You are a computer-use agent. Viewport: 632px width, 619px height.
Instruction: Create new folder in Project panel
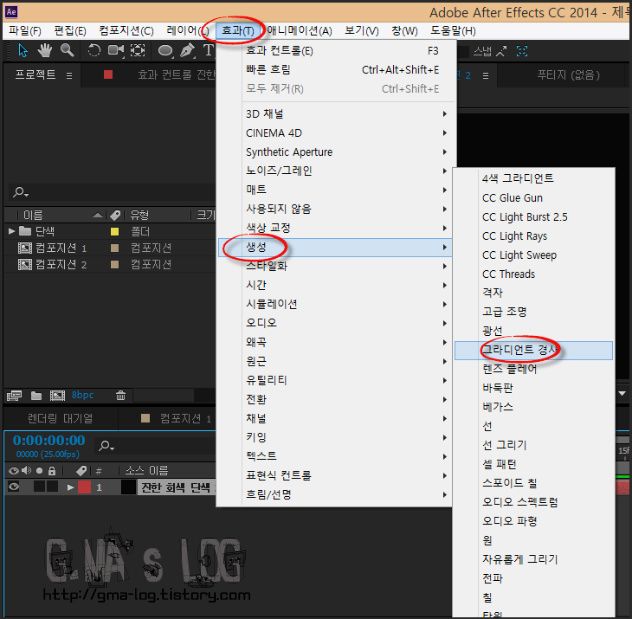pos(36,396)
